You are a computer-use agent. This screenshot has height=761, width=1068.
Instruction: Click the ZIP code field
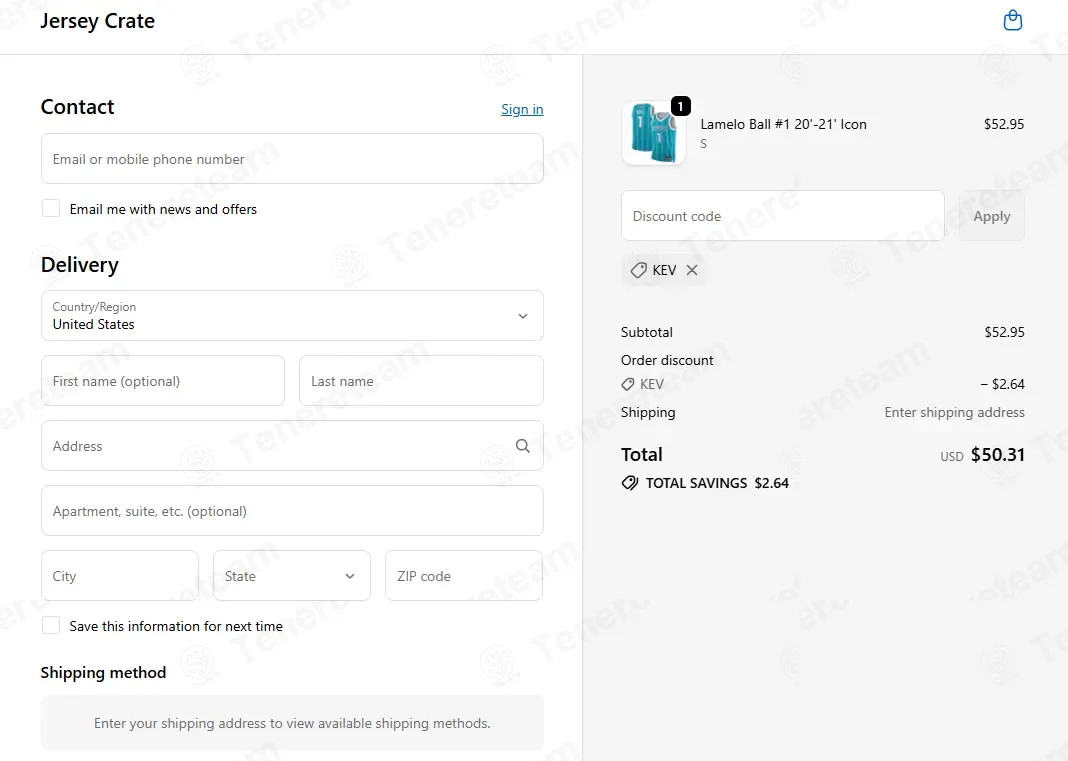click(x=464, y=576)
